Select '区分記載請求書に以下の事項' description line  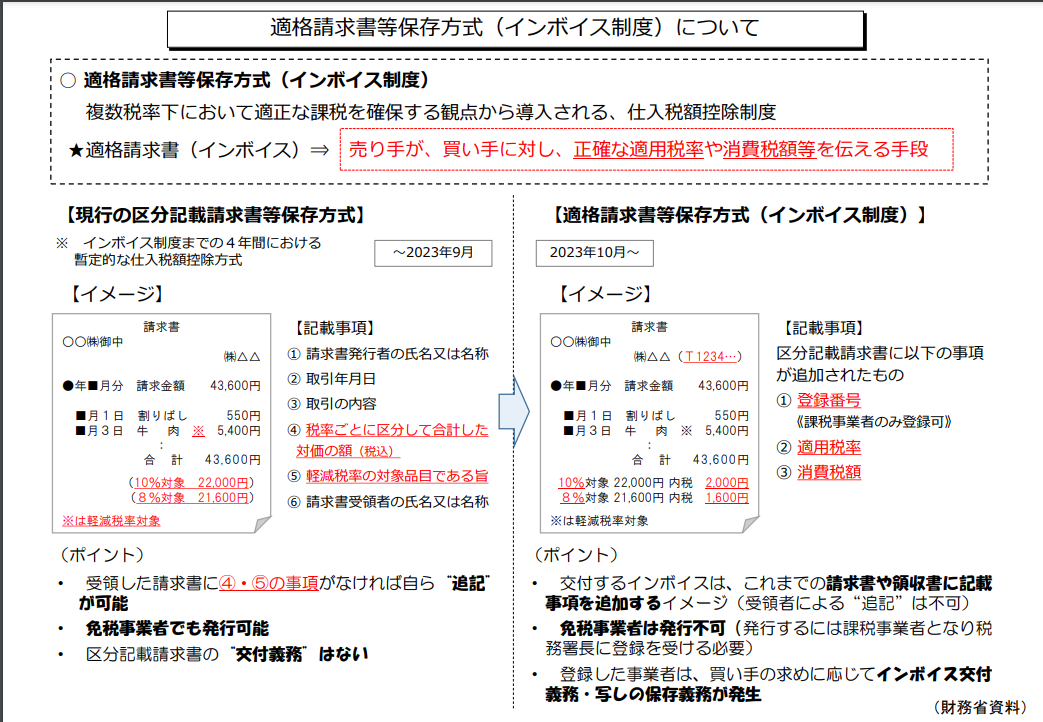tap(880, 353)
